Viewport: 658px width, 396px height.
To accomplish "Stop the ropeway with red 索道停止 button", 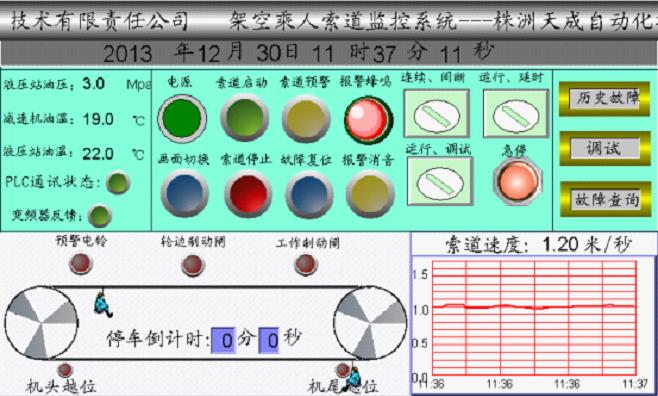I will [248, 194].
